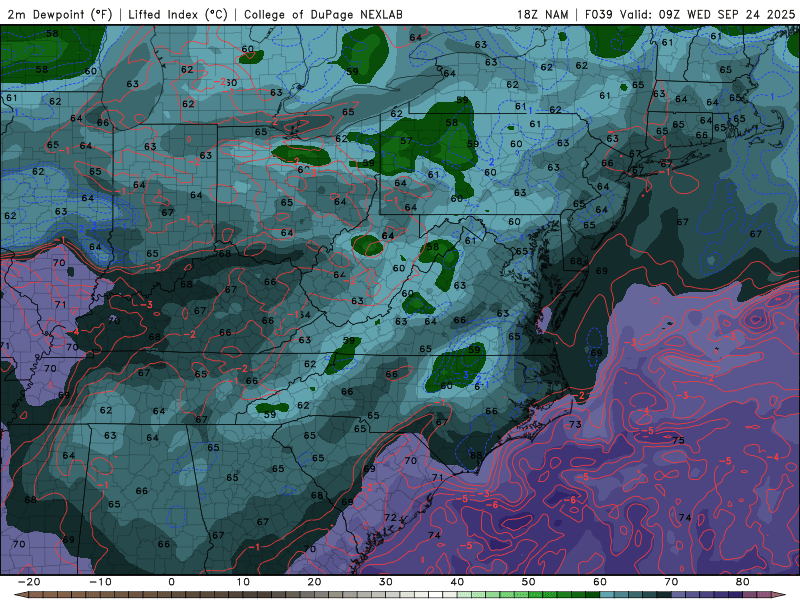
Task: Click the "18Z NAM" model run label
Action: (542, 15)
